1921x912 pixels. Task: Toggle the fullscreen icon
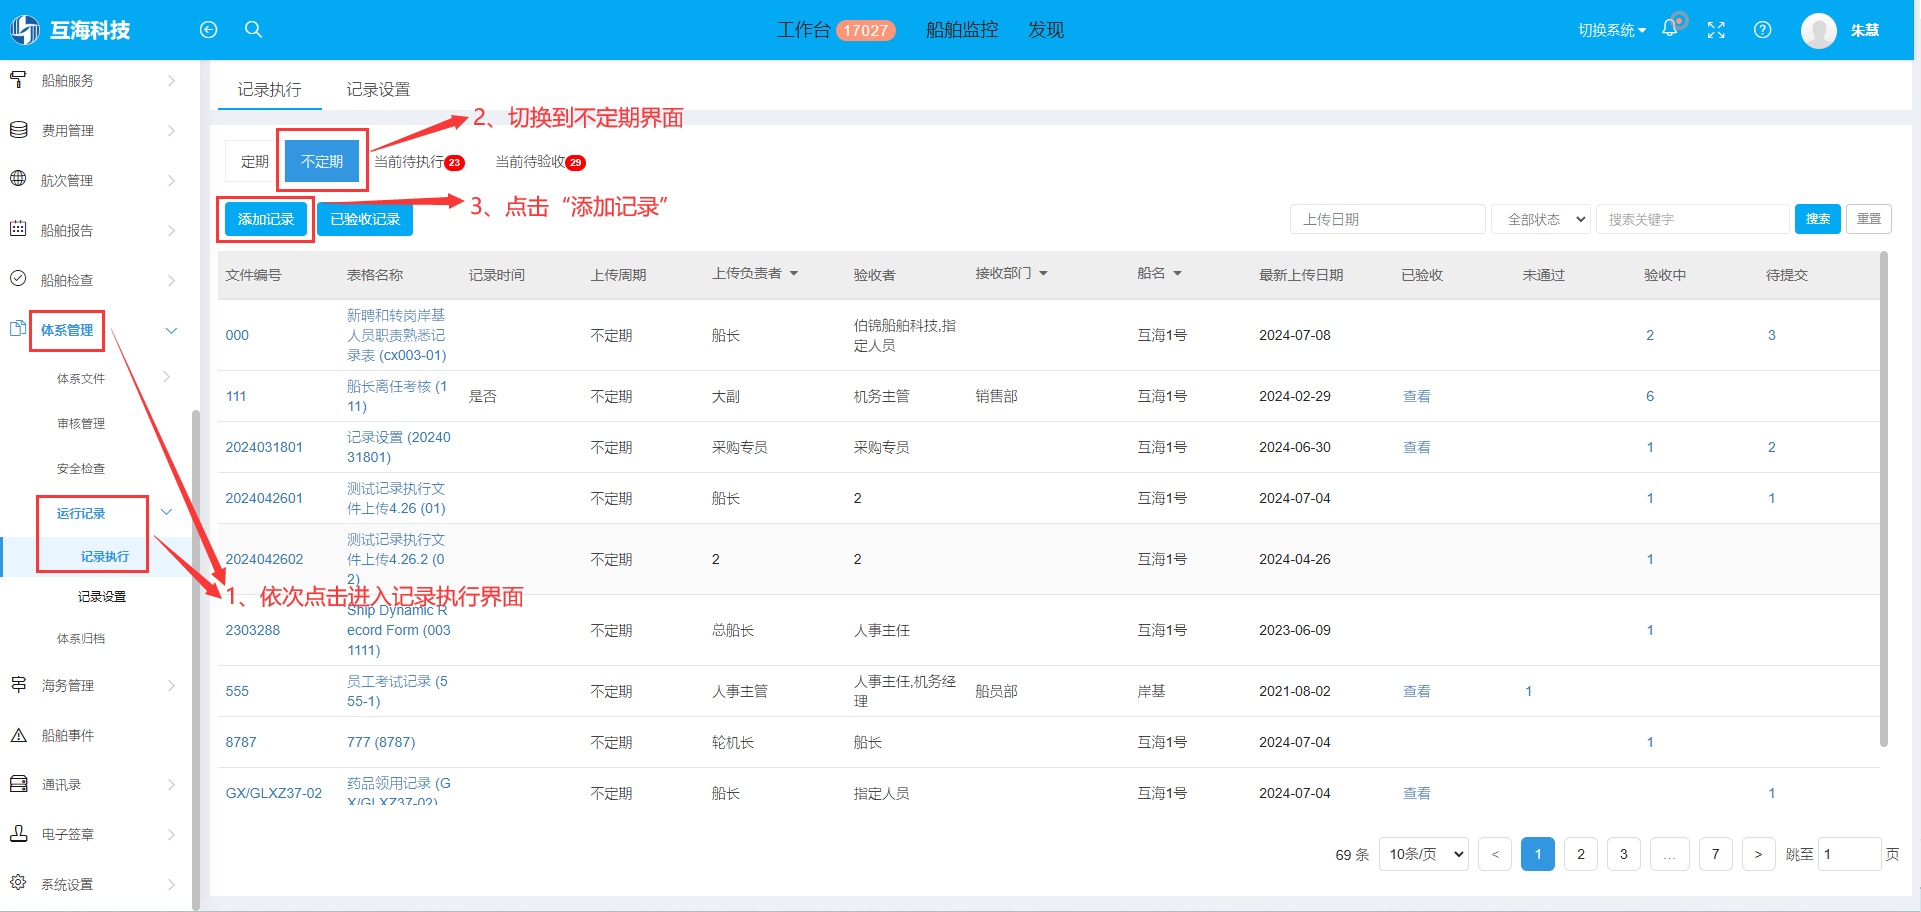pyautogui.click(x=1716, y=30)
